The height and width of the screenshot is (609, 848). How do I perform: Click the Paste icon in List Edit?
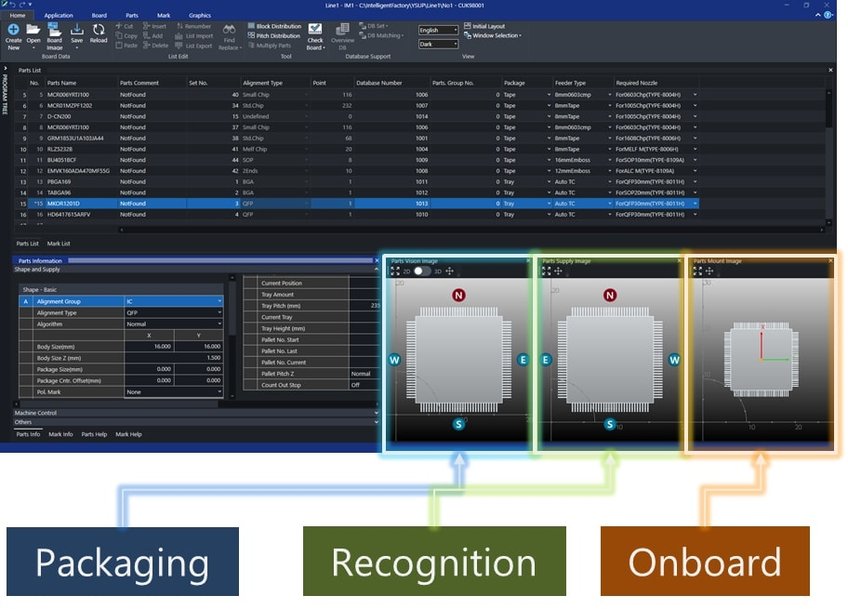[119, 45]
